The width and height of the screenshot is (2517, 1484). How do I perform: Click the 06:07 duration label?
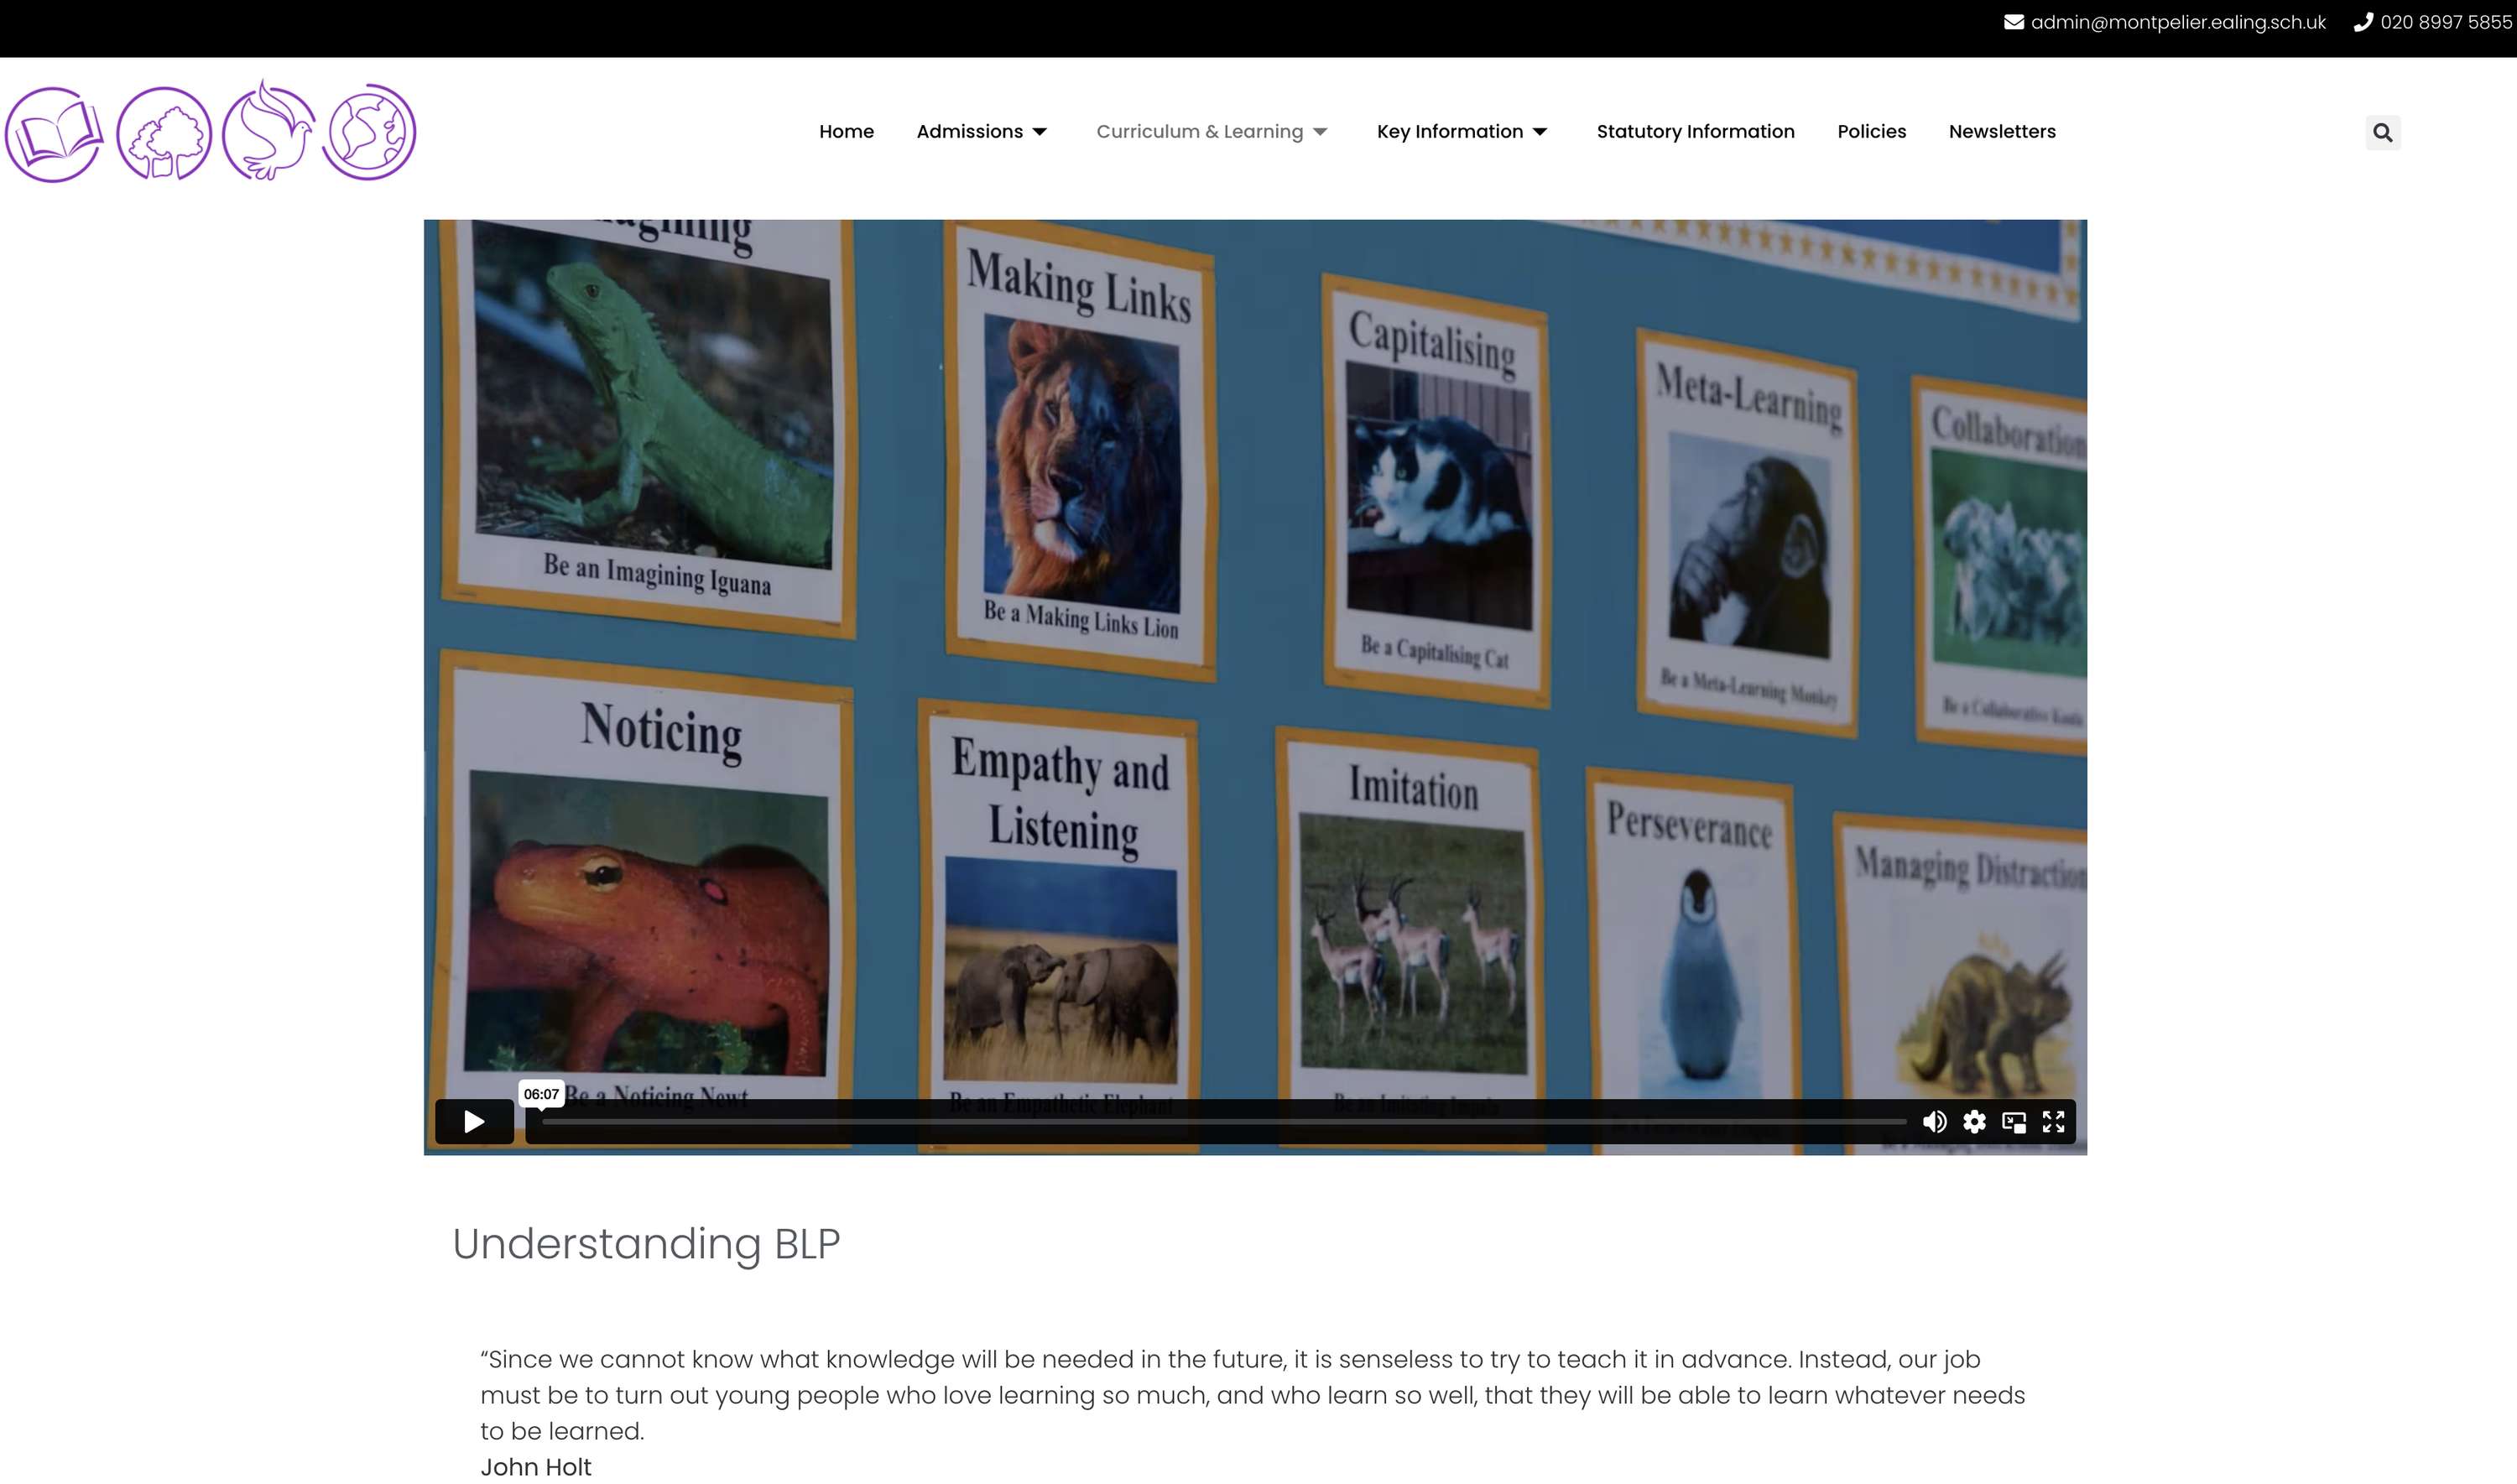point(541,1094)
